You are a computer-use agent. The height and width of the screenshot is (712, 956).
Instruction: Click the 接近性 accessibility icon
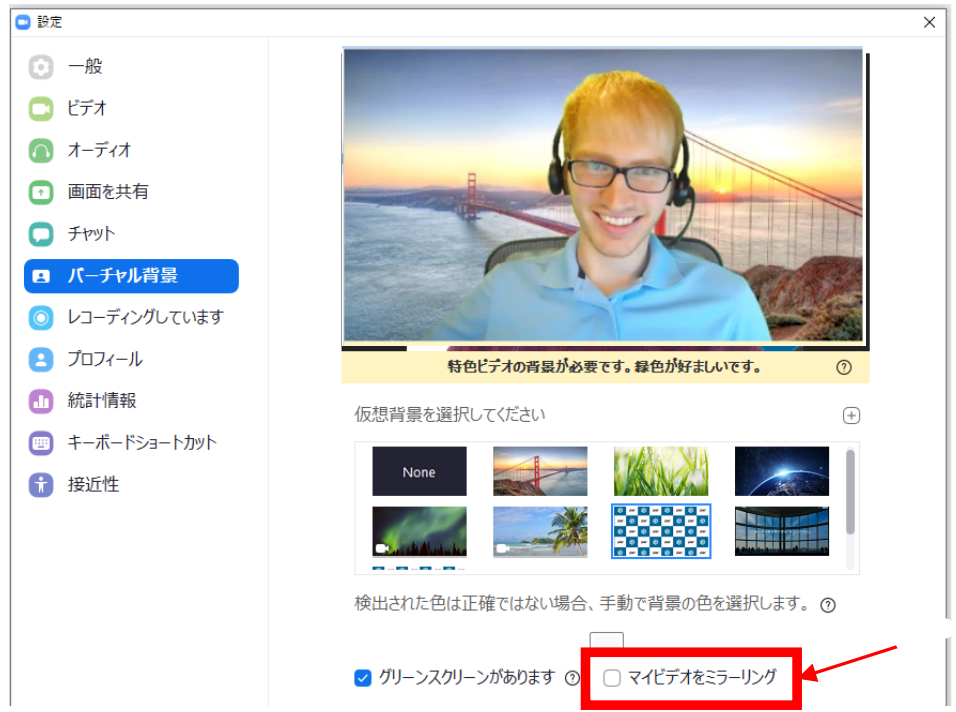tap(41, 485)
